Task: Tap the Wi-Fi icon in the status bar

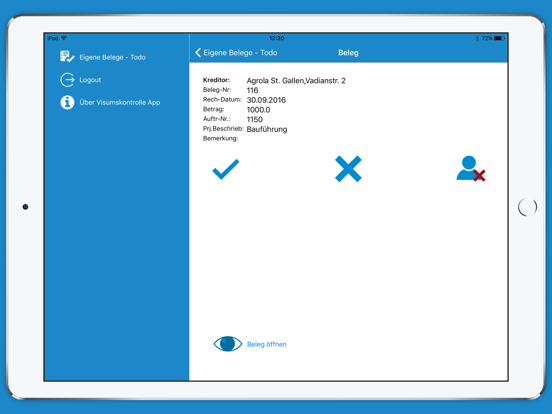Action: coord(64,38)
